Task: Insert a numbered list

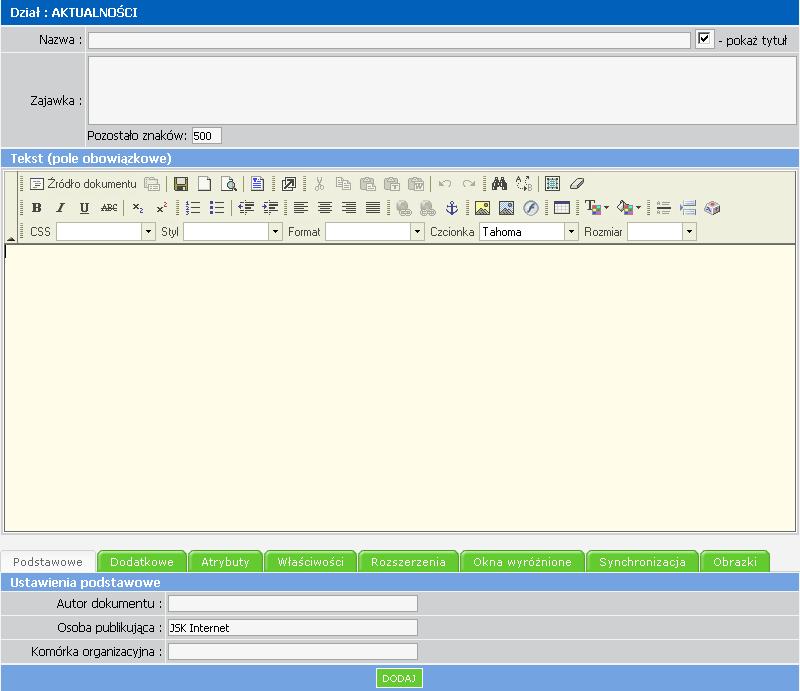Action: pyautogui.click(x=193, y=208)
